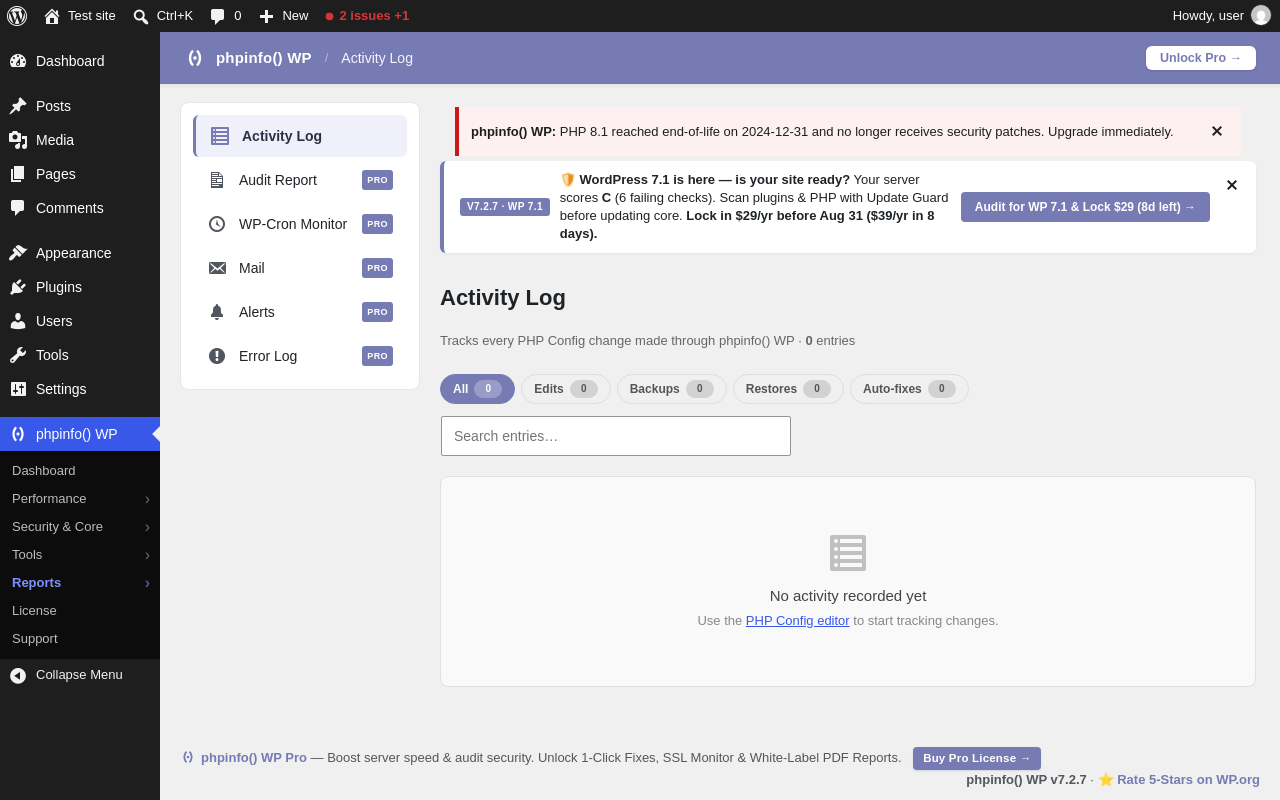This screenshot has height=800, width=1280.
Task: Open Posts pin icon in sidebar
Action: click(x=18, y=106)
